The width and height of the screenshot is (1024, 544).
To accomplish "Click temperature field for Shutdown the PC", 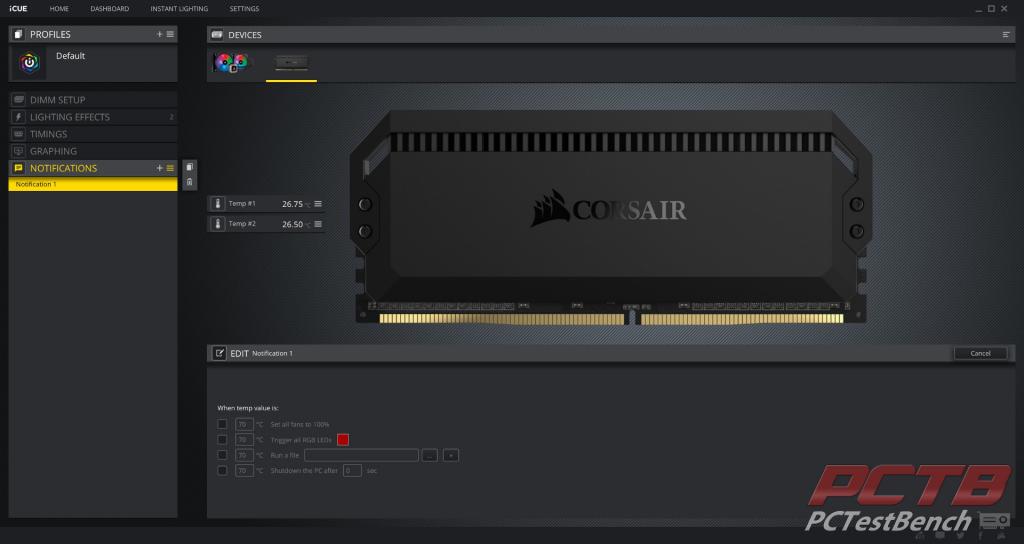I will [x=244, y=470].
